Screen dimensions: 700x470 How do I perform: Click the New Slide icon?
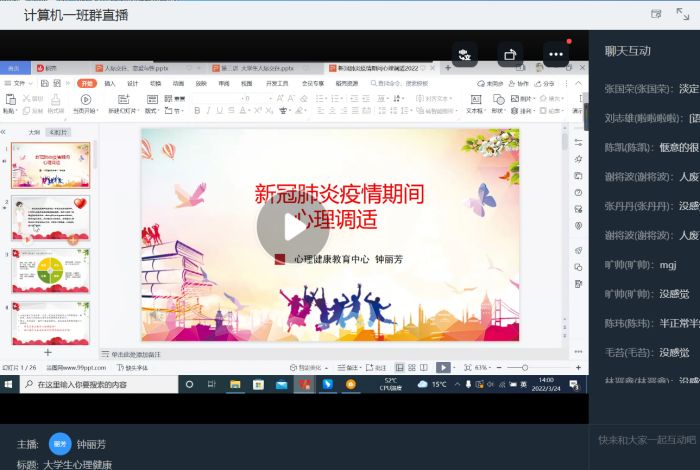(x=123, y=99)
